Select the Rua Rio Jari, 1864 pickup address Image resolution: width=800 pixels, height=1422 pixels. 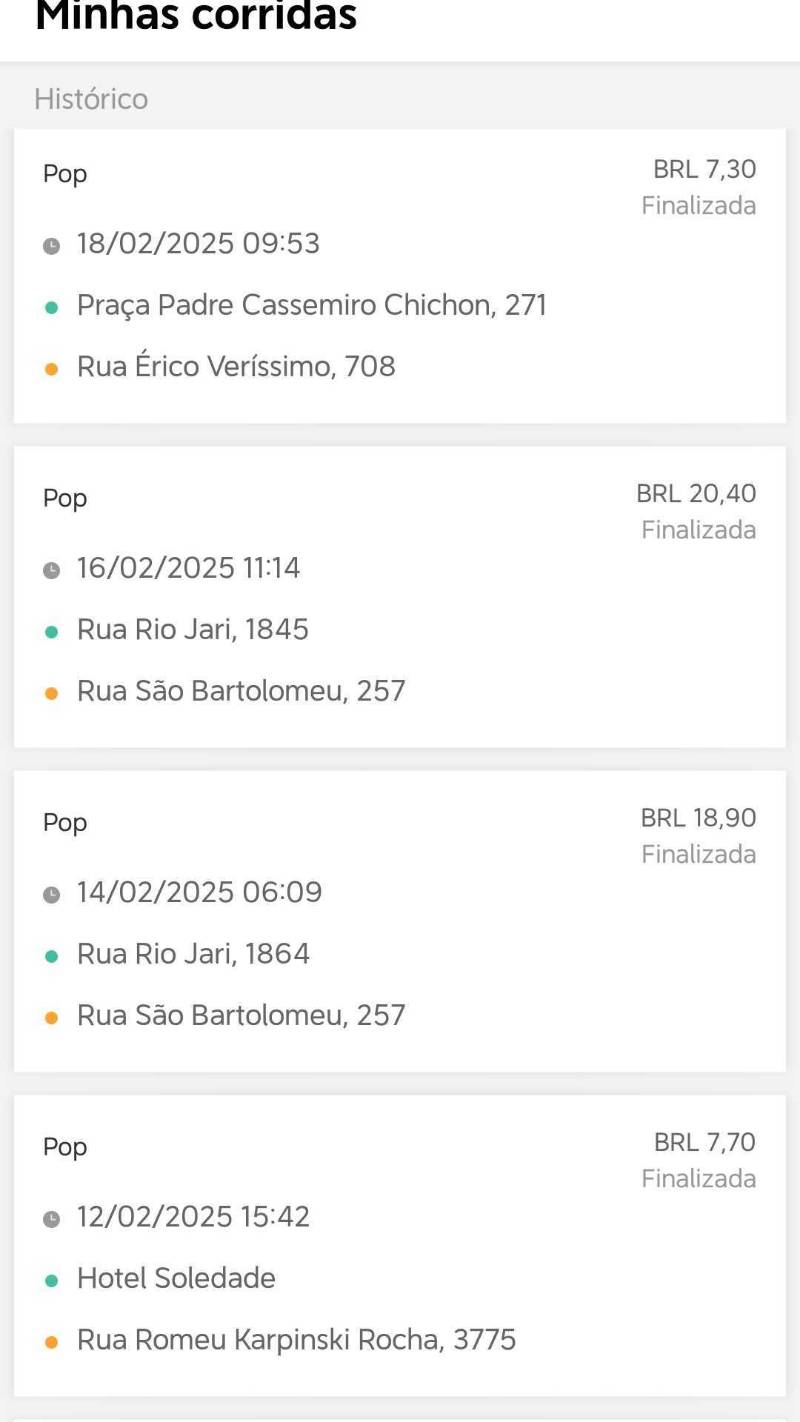[193, 954]
